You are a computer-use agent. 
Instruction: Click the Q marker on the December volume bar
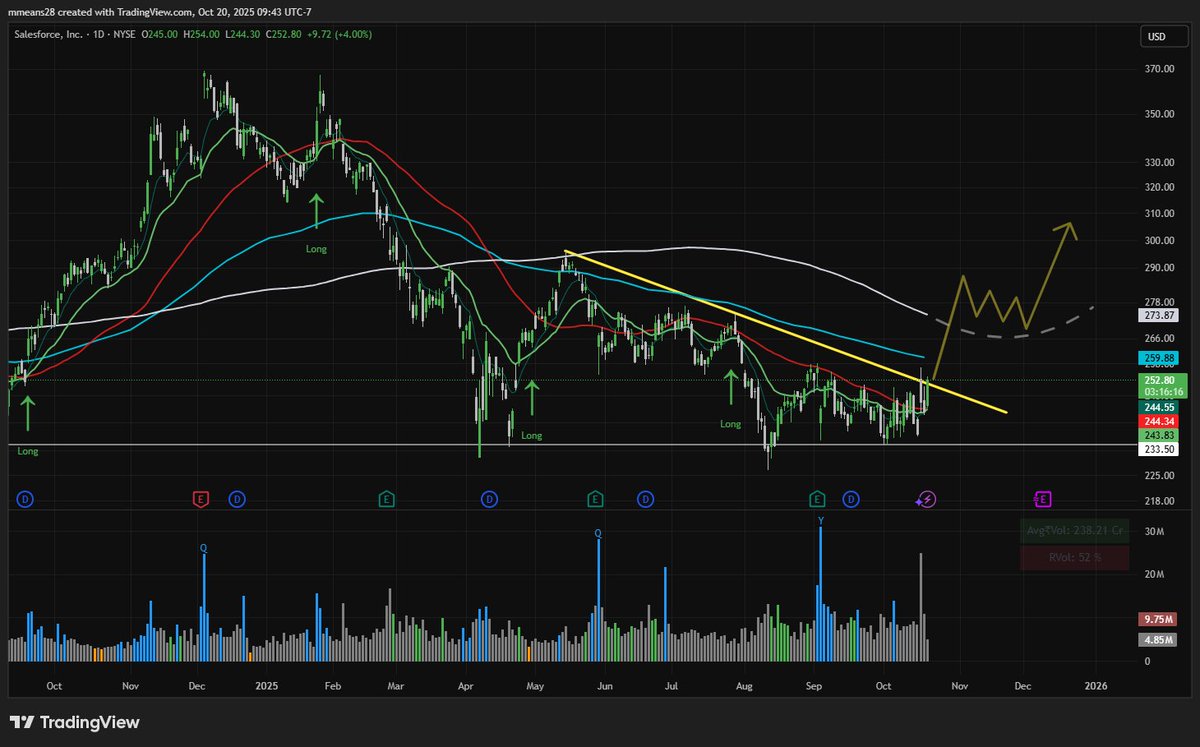tap(204, 548)
